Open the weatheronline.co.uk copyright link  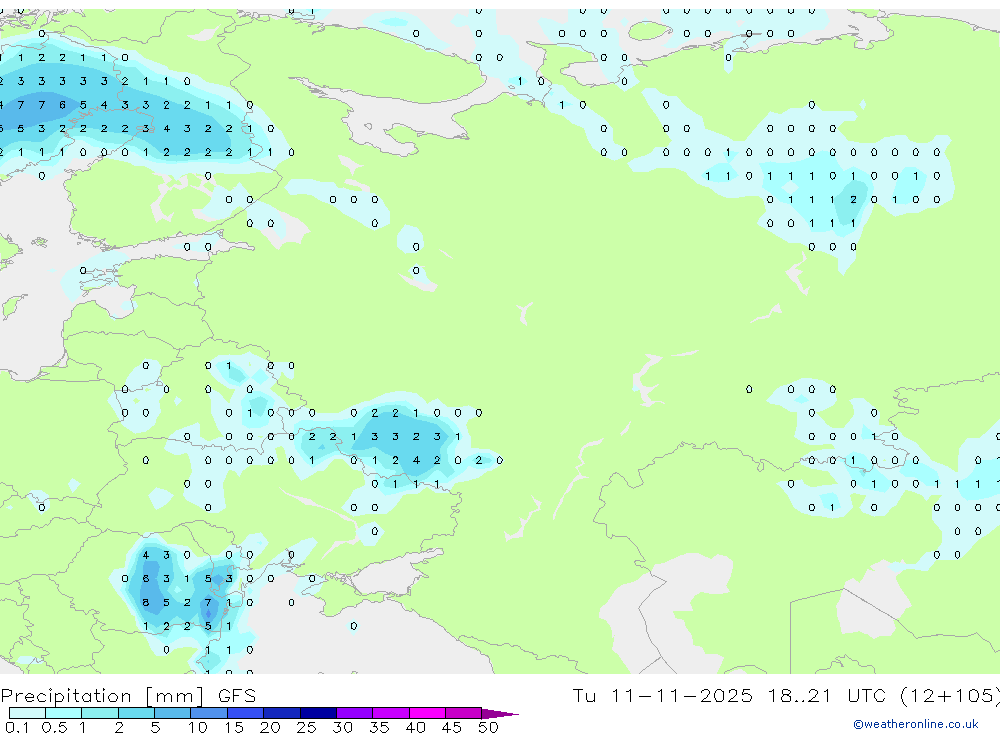[x=916, y=724]
